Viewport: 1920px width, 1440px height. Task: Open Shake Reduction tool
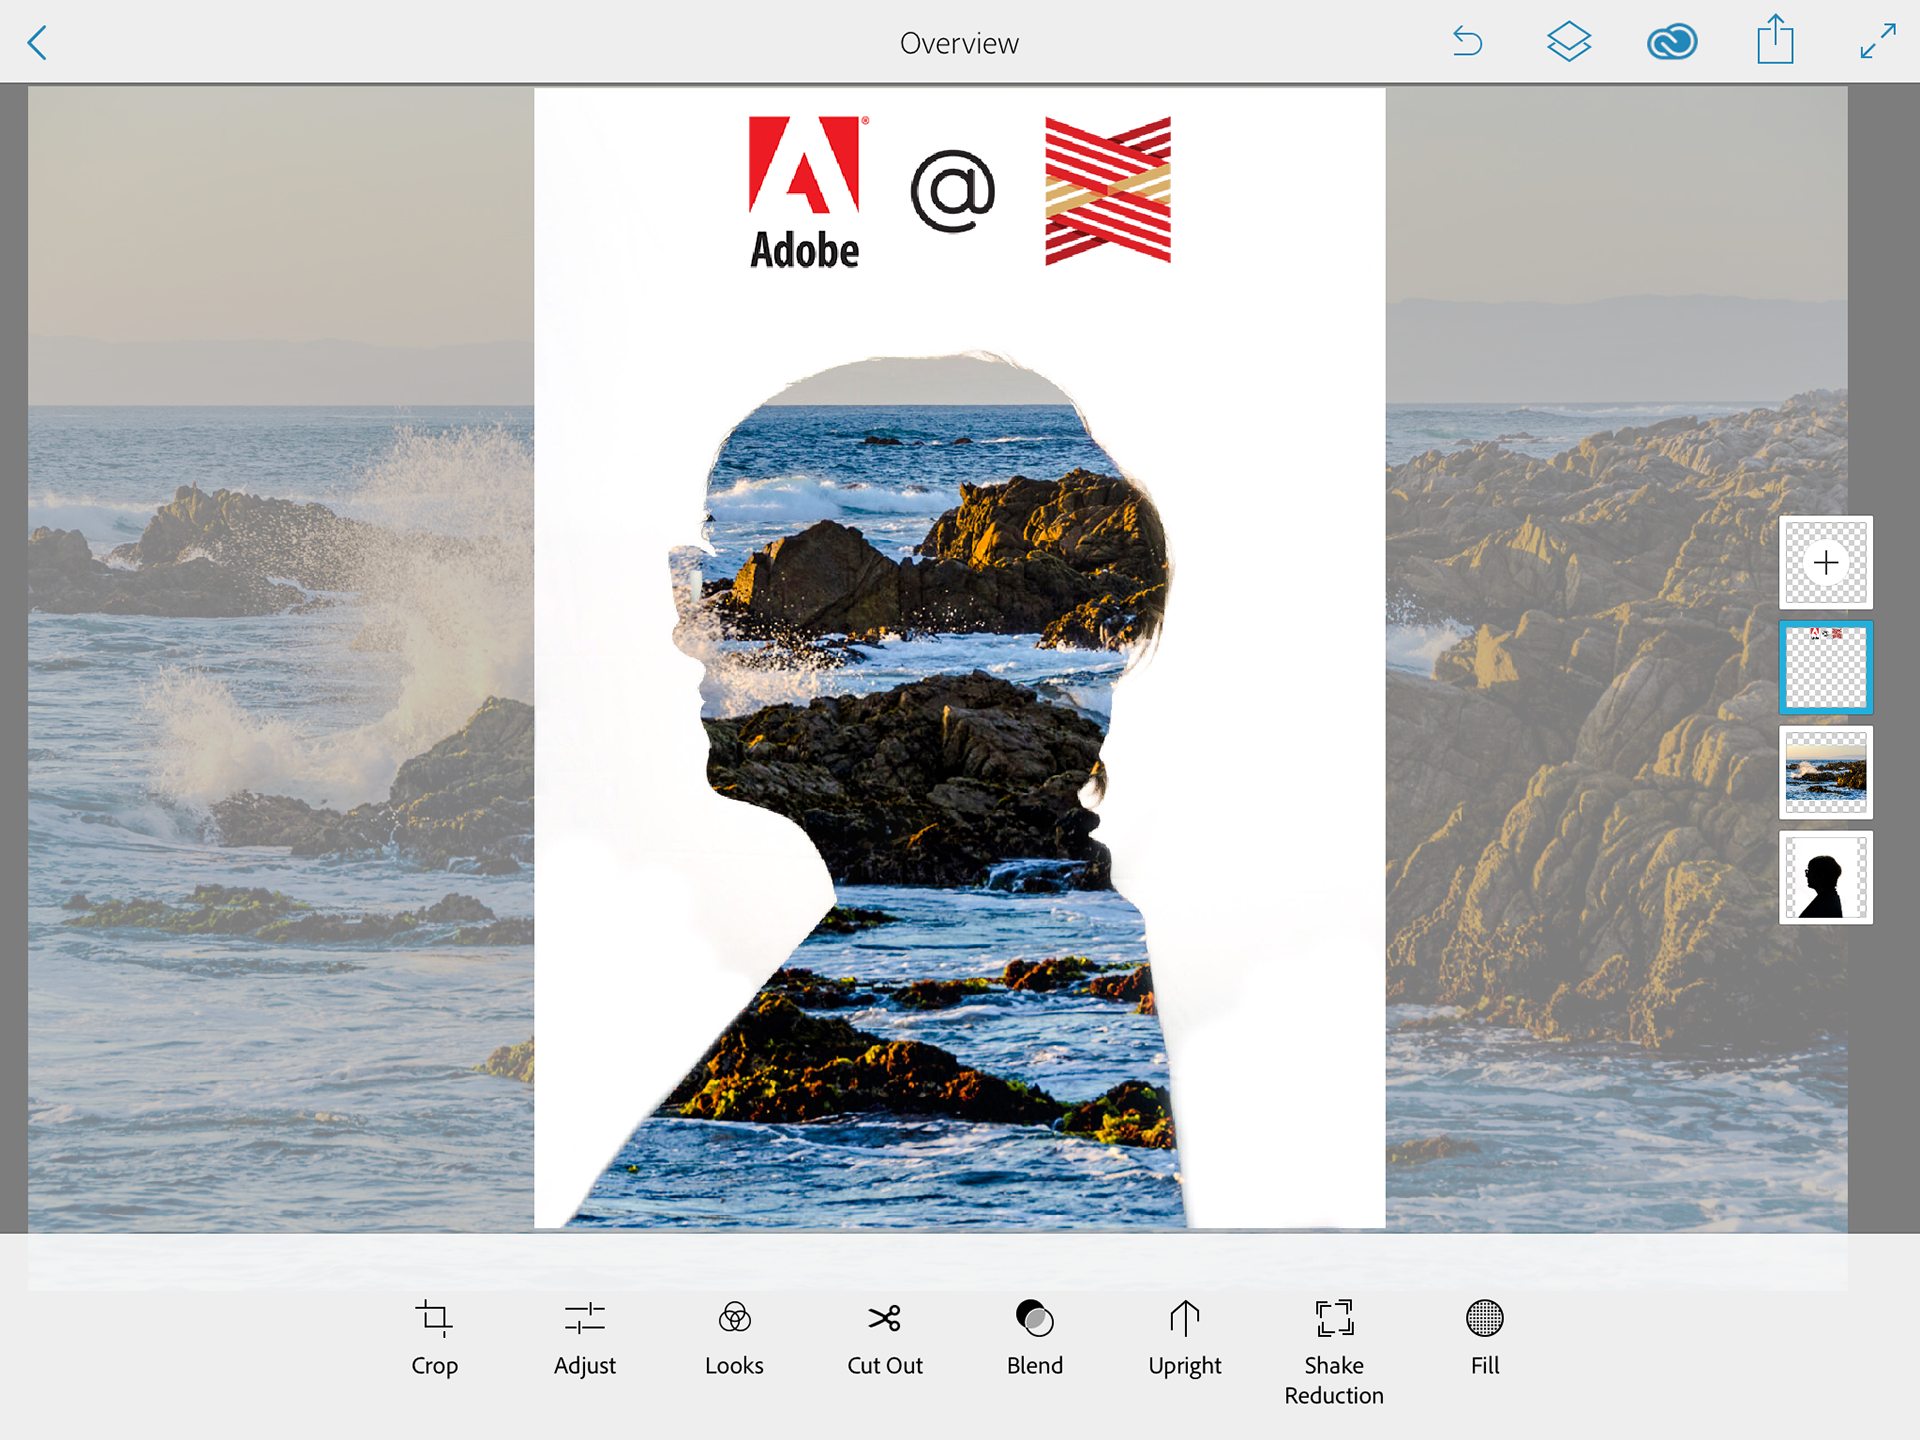tap(1334, 1352)
